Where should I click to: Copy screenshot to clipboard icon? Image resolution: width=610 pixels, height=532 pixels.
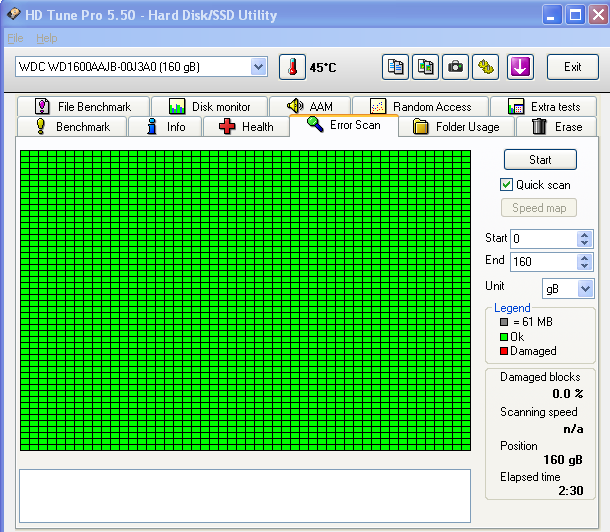[425, 67]
